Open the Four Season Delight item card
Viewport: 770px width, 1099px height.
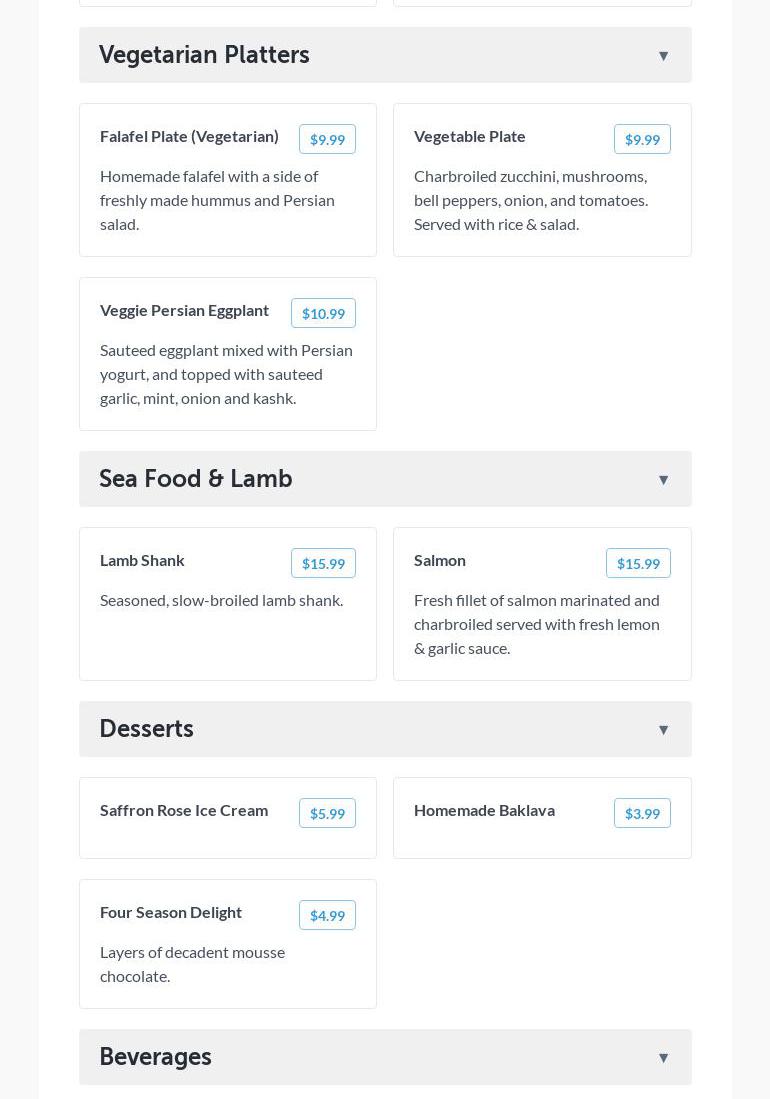click(228, 944)
